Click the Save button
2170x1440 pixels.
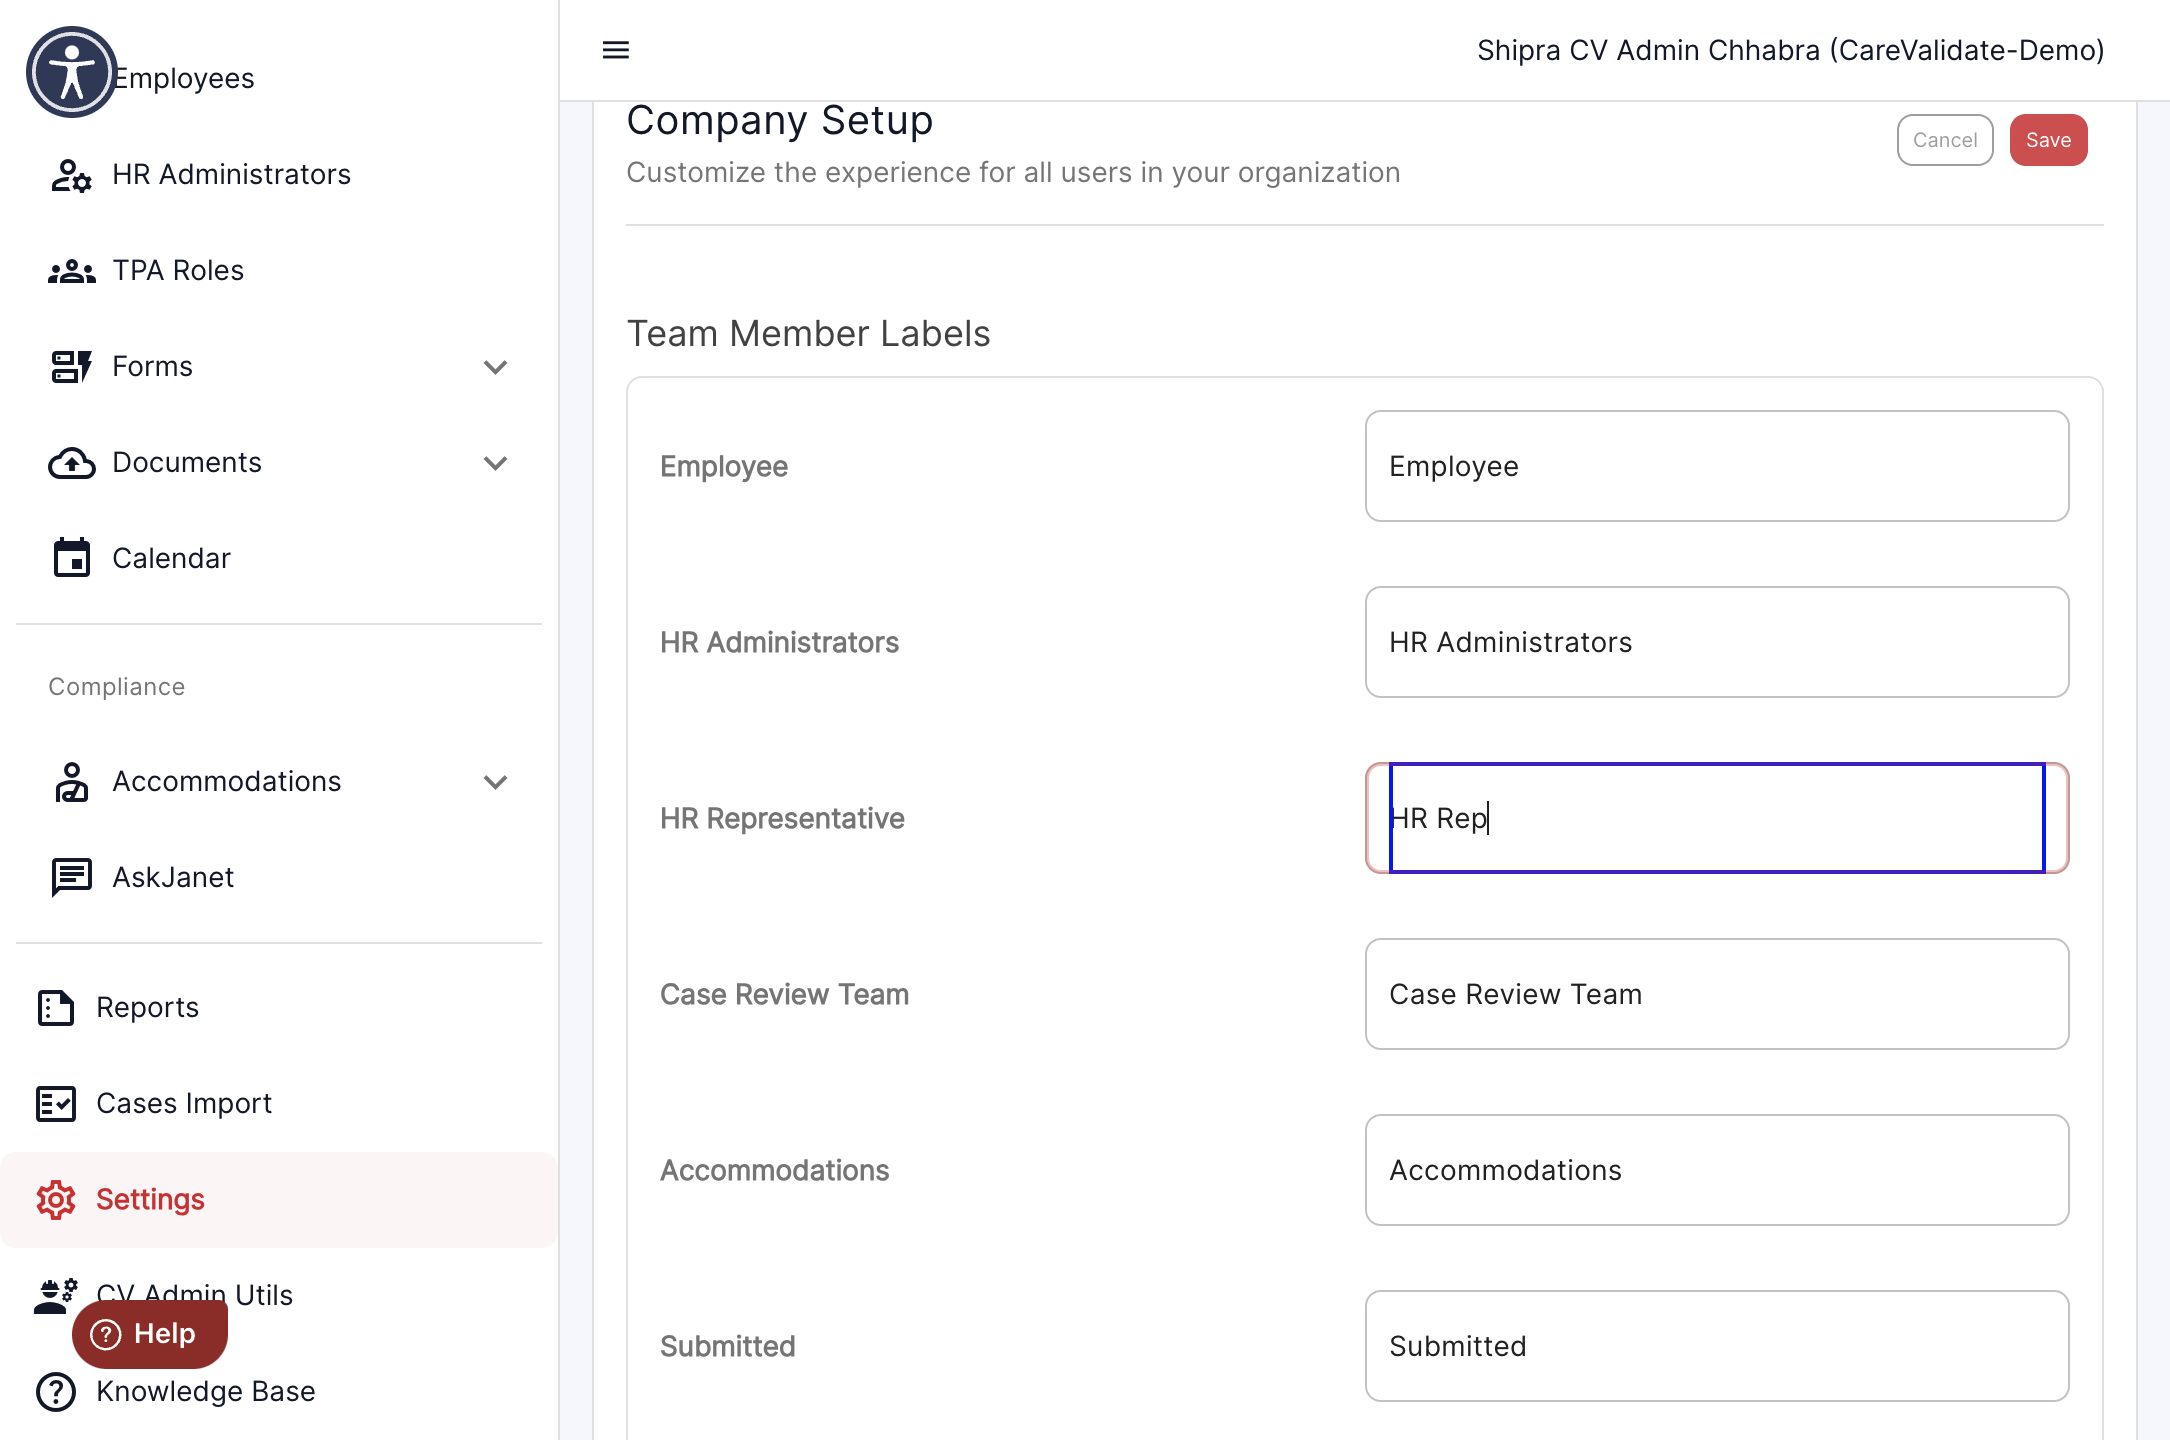[2048, 140]
